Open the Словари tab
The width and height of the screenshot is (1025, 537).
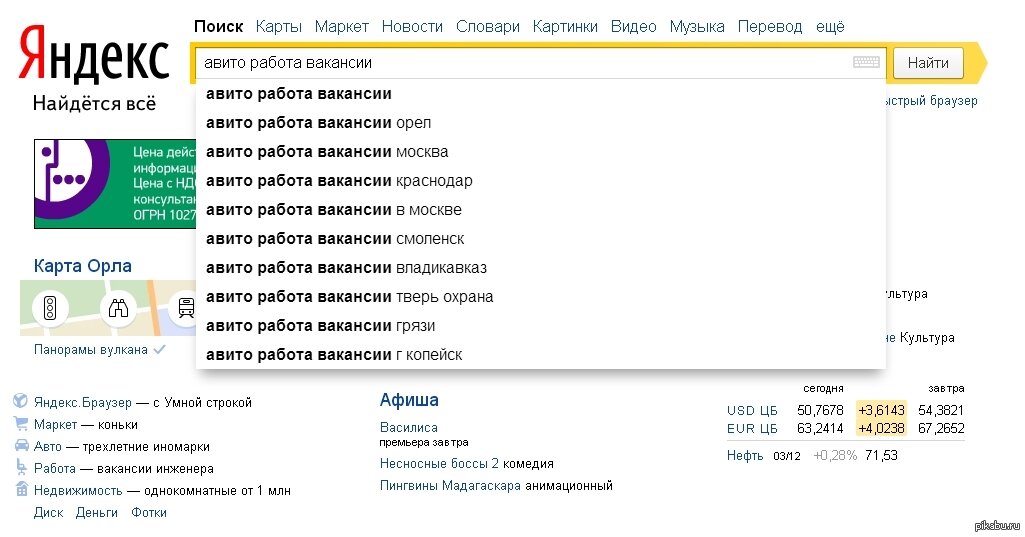click(488, 27)
